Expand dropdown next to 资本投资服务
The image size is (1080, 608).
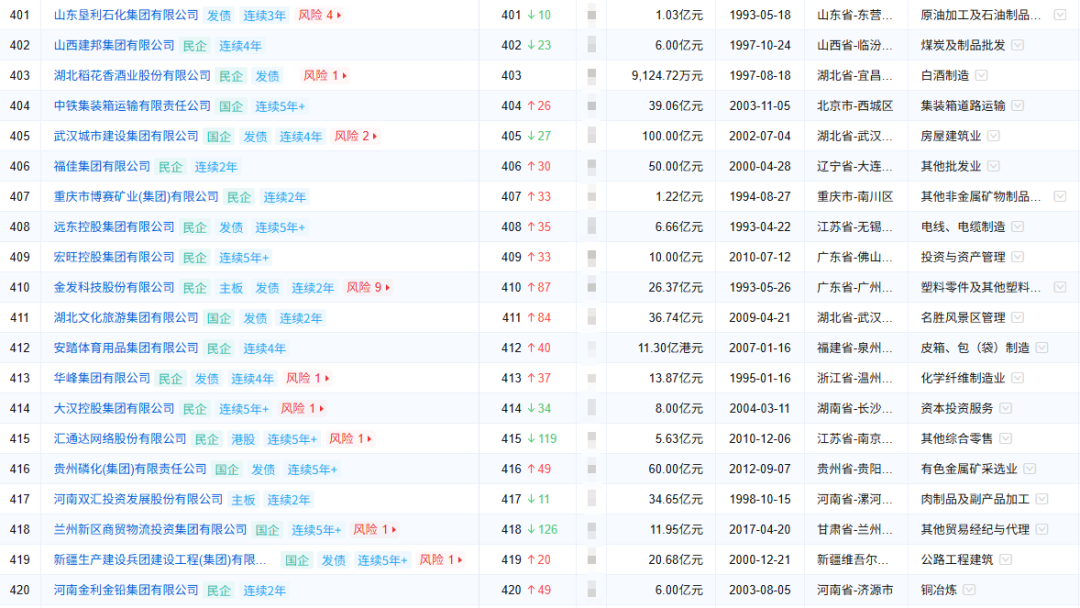point(1006,408)
